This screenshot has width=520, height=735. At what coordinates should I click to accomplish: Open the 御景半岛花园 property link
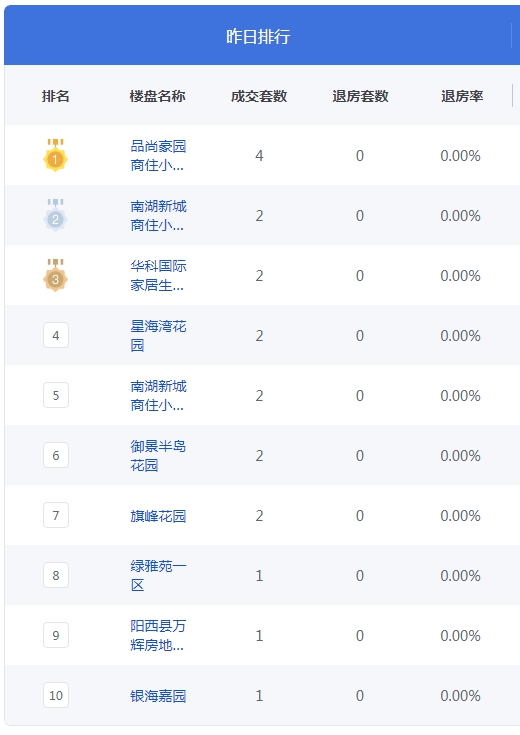[158, 456]
